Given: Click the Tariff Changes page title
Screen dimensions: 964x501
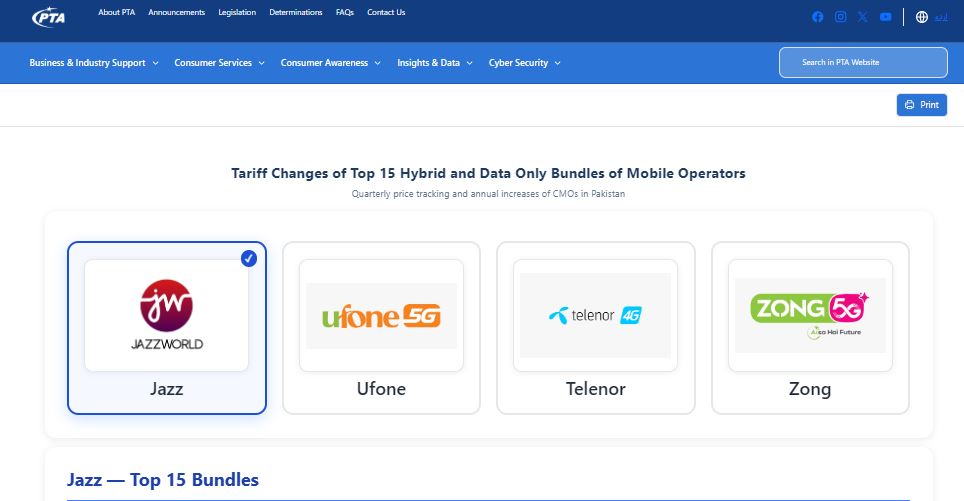Looking at the screenshot, I should 488,173.
